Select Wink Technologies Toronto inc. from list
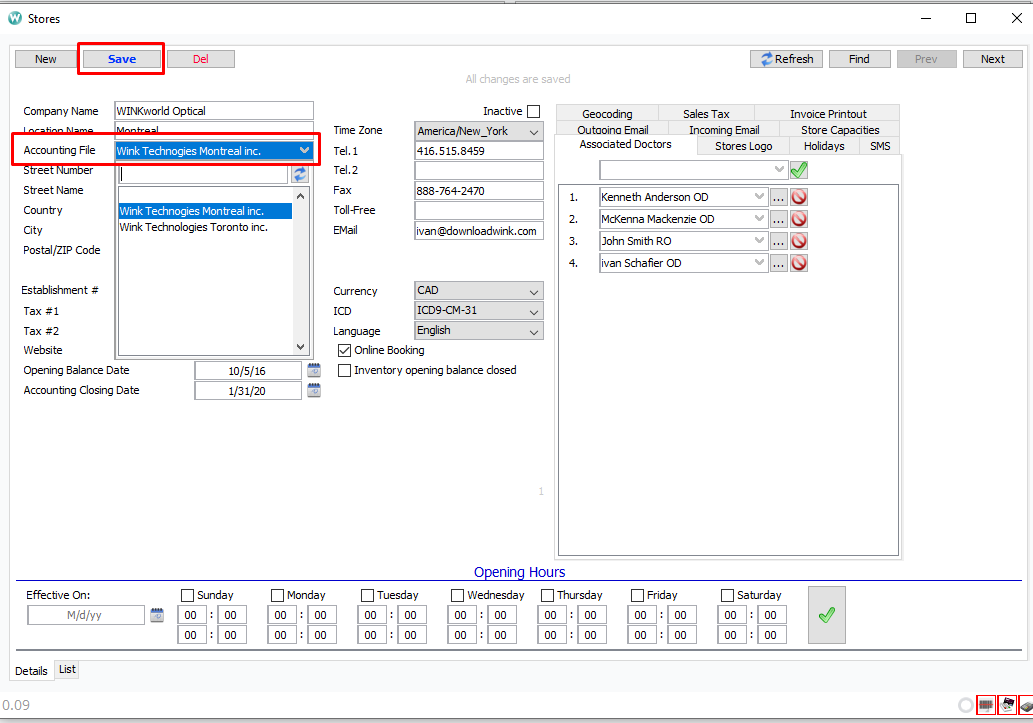1033x723 pixels. (197, 227)
